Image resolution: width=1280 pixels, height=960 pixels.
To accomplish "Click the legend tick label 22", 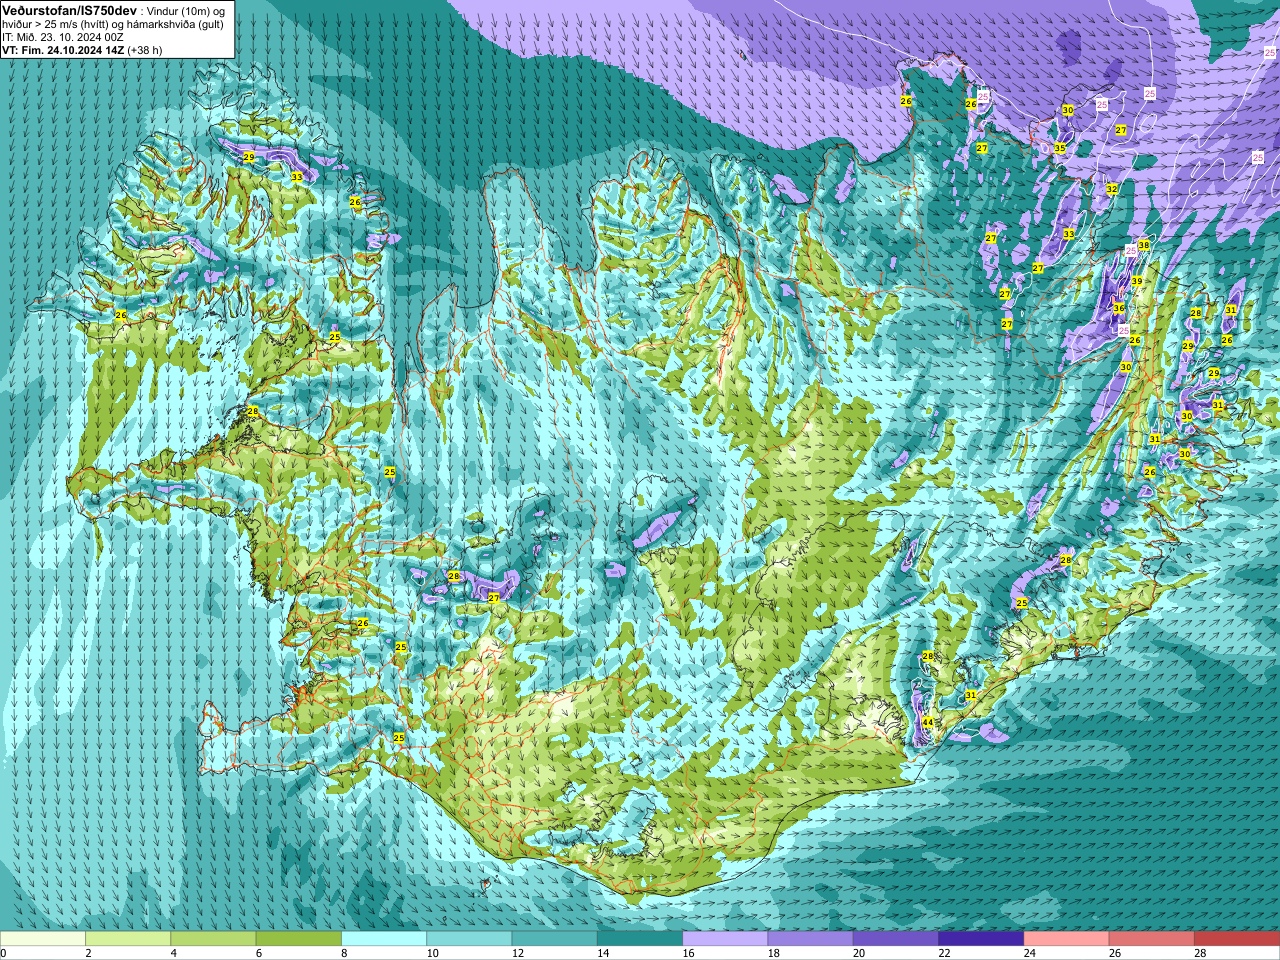I will point(945,953).
